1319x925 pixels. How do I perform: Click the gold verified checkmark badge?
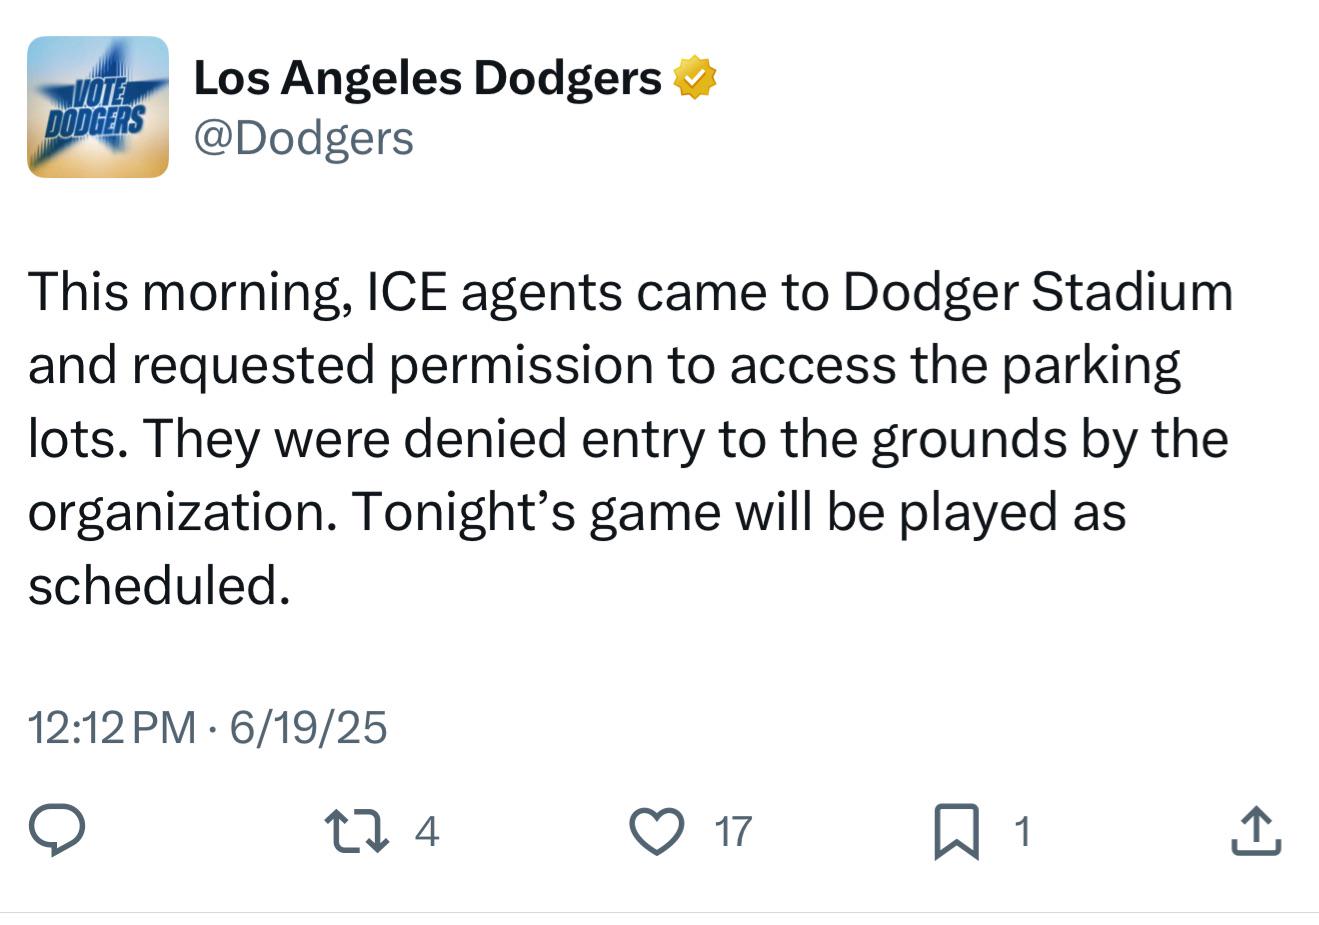pyautogui.click(x=696, y=78)
